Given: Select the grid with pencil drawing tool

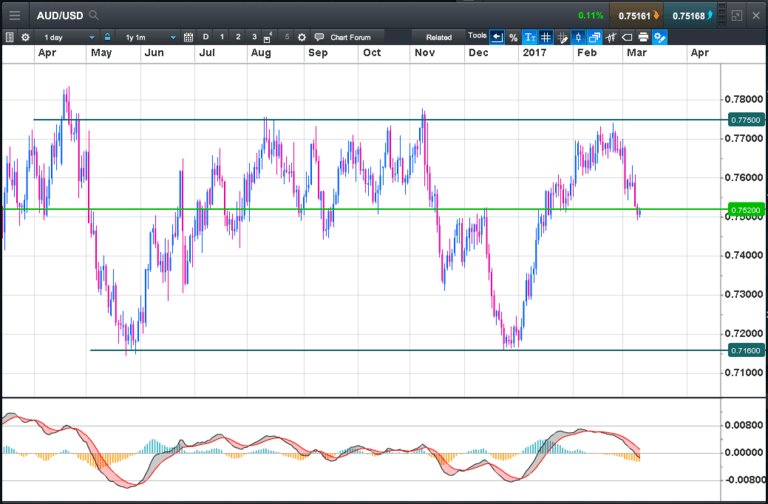Looking at the screenshot, I should pos(562,37).
